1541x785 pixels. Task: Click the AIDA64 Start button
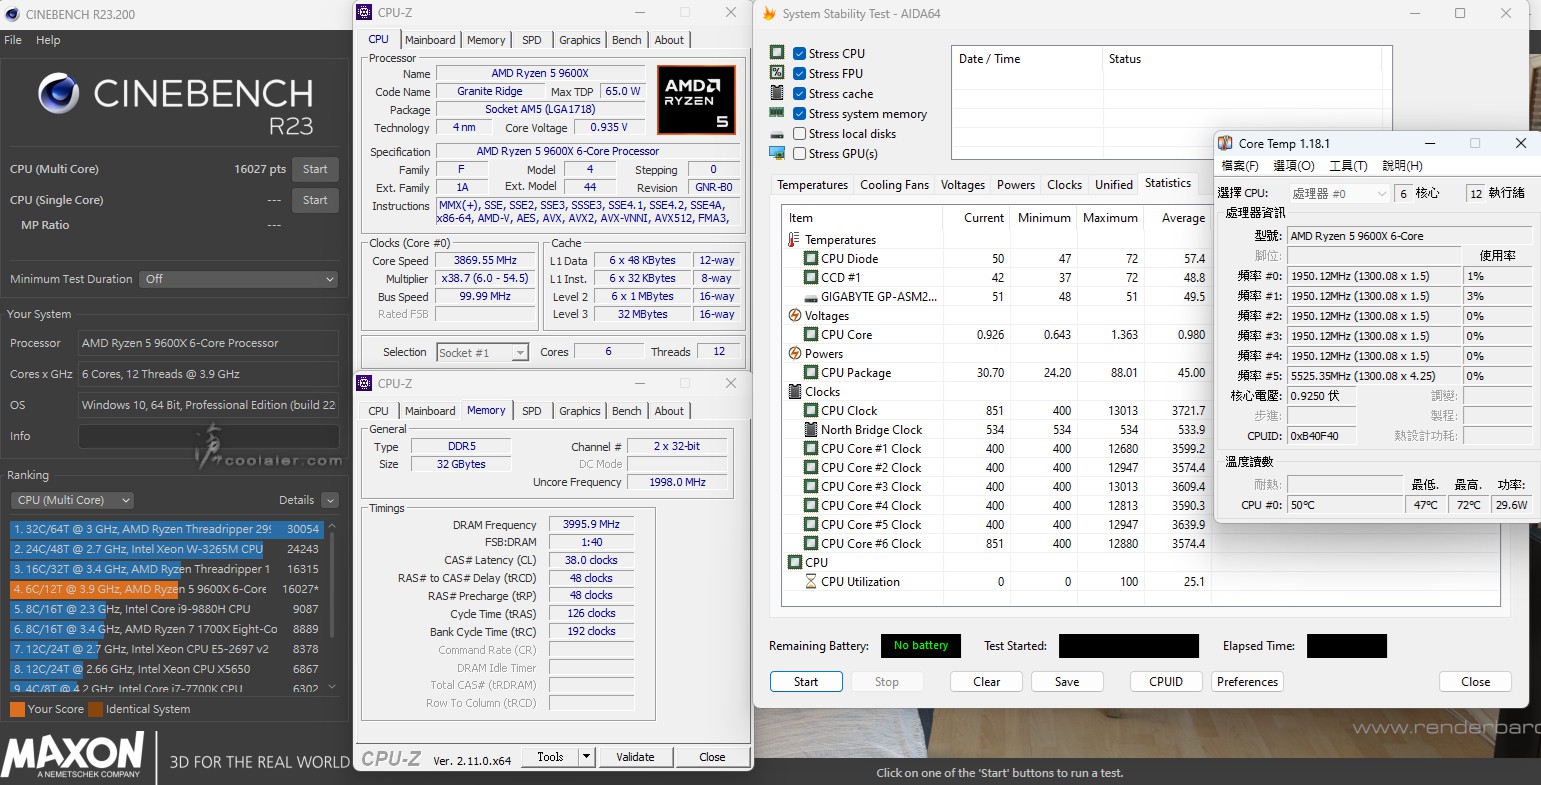pyautogui.click(x=806, y=682)
